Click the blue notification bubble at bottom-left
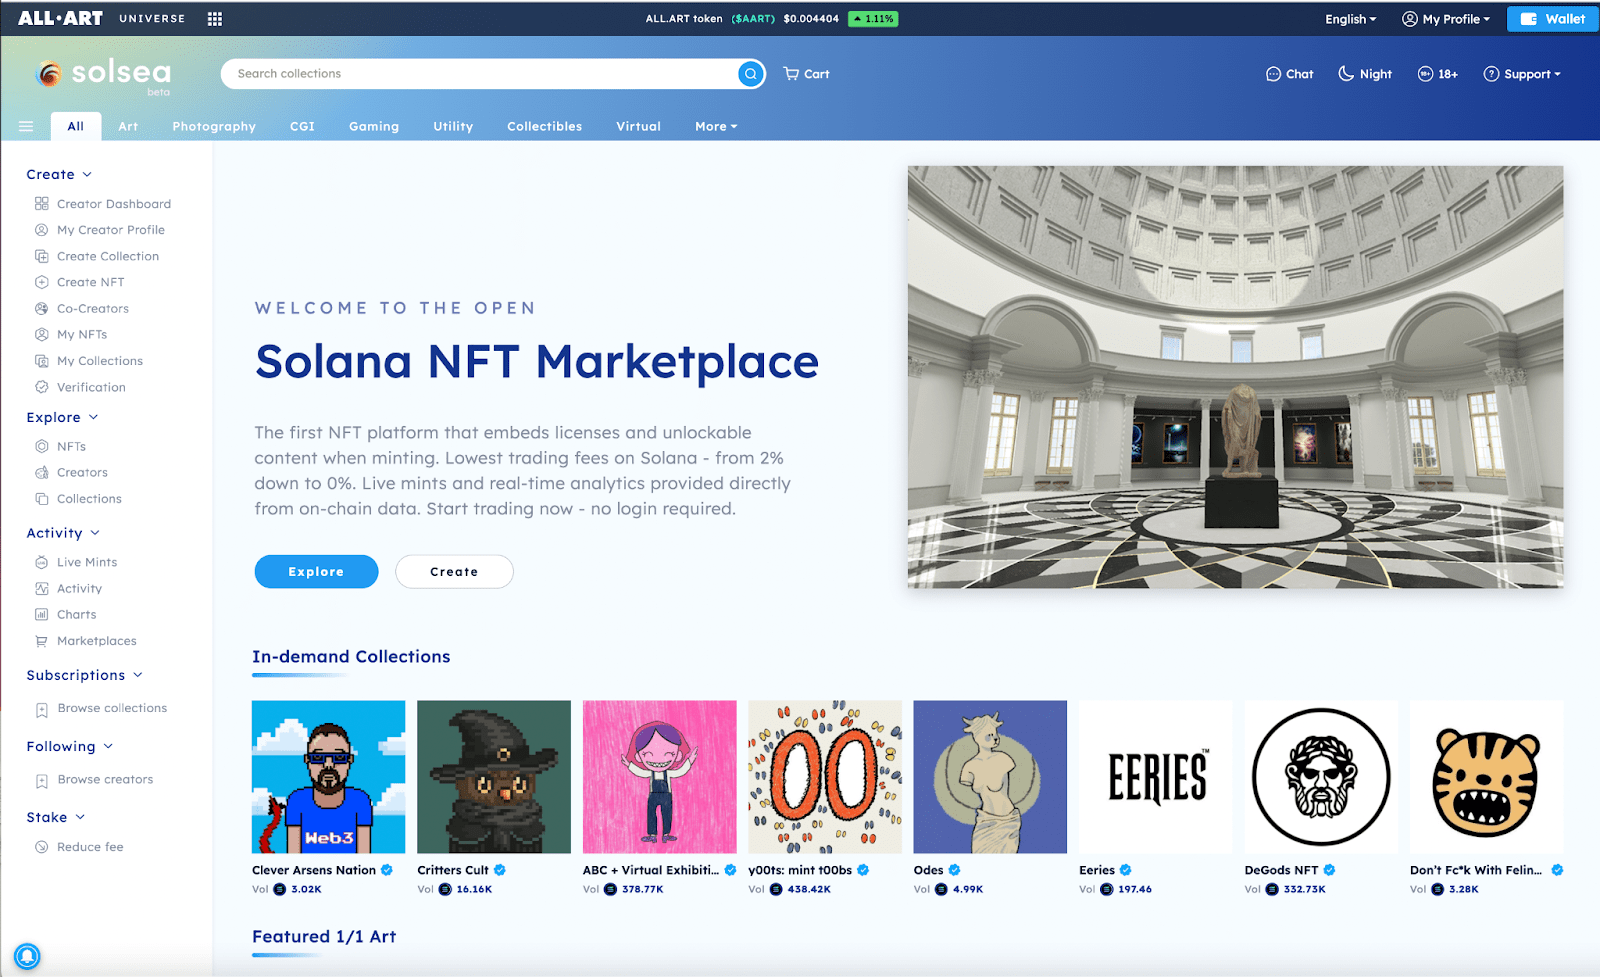The height and width of the screenshot is (977, 1600). [27, 956]
